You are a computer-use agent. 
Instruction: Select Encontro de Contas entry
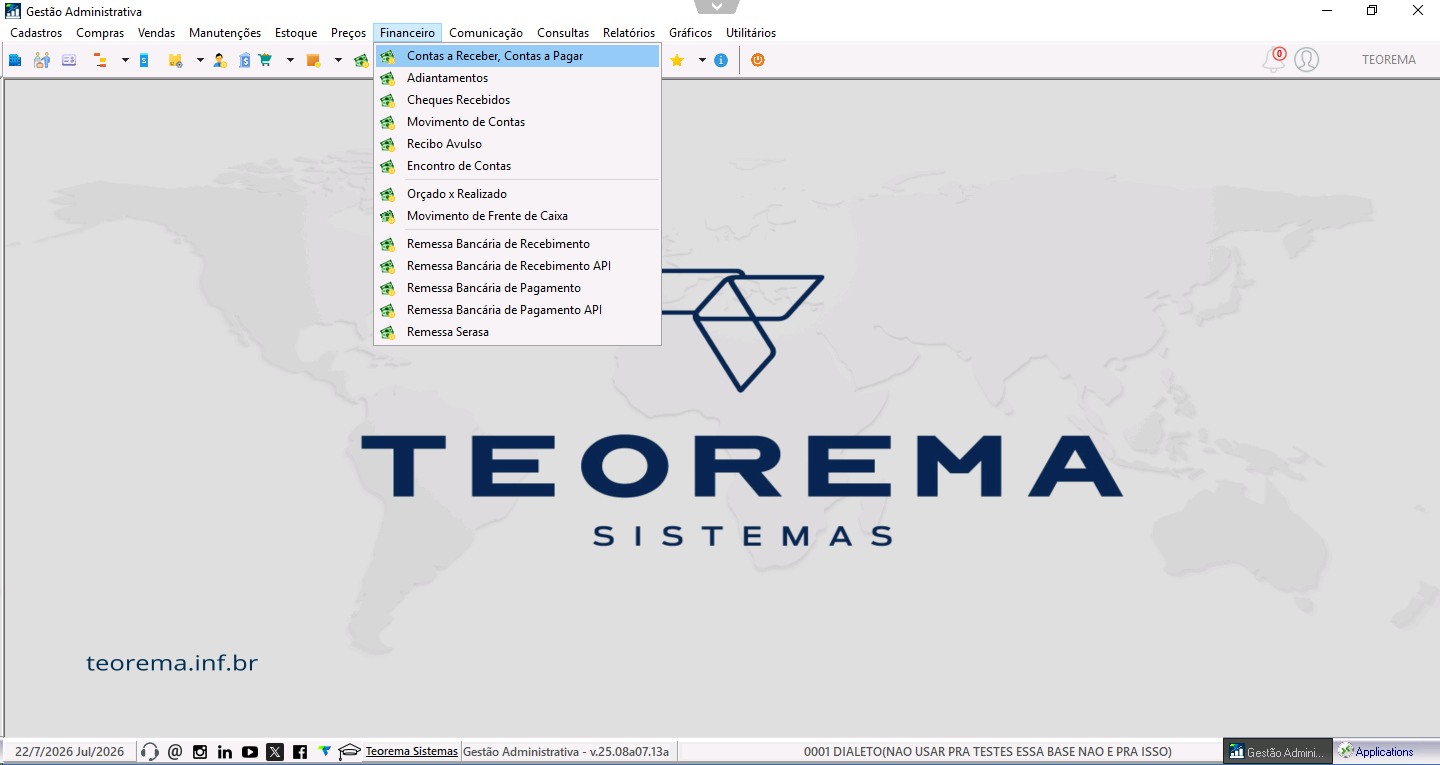coord(517,166)
